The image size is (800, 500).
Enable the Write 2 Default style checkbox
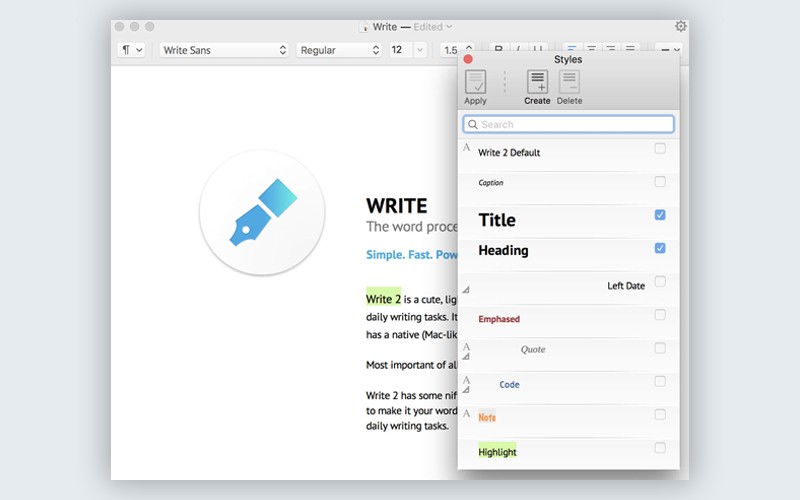(660, 148)
